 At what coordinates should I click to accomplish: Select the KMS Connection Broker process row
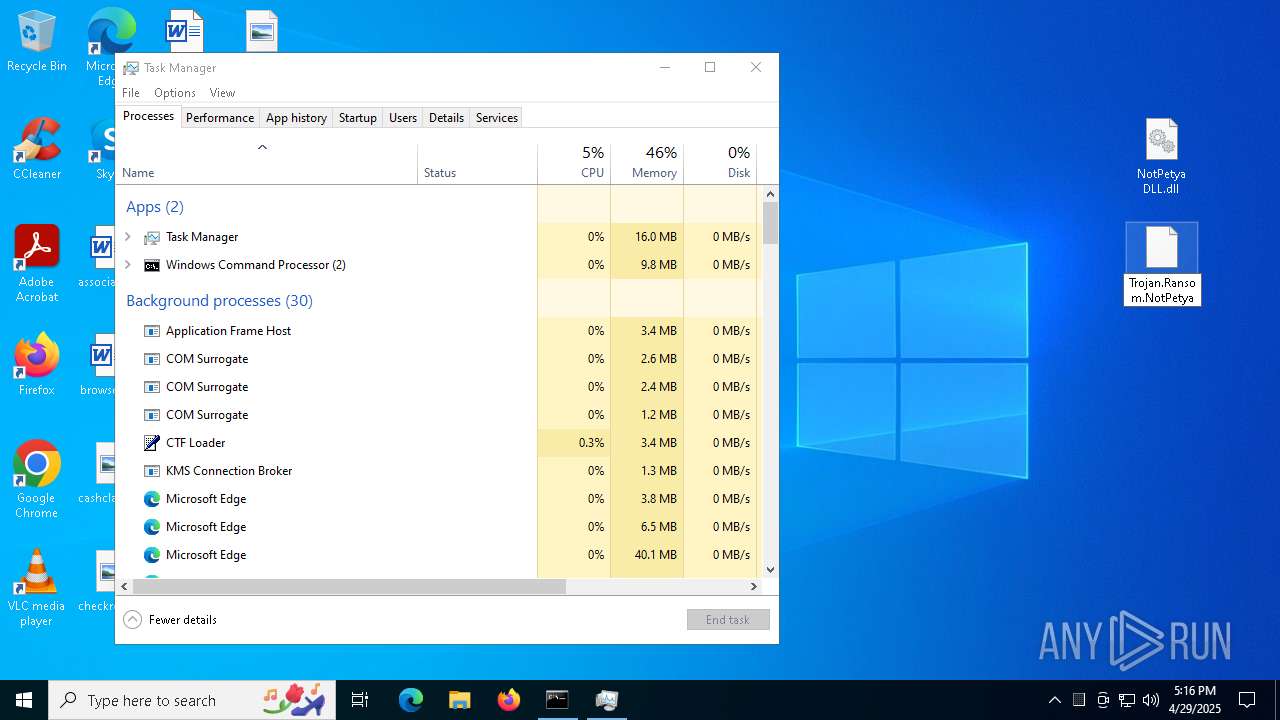437,471
